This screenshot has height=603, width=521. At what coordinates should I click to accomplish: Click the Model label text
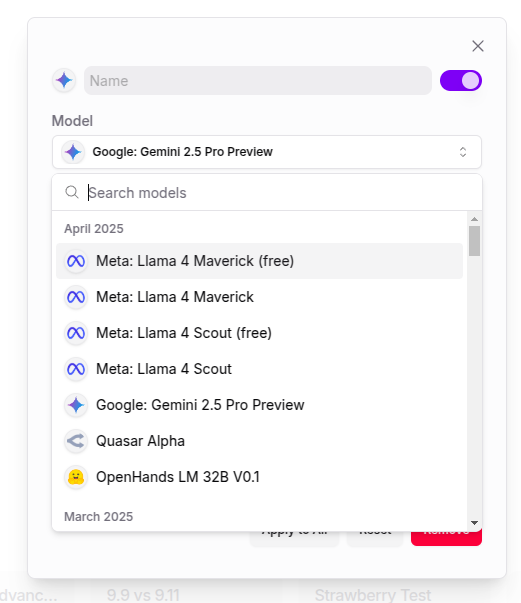tap(72, 121)
